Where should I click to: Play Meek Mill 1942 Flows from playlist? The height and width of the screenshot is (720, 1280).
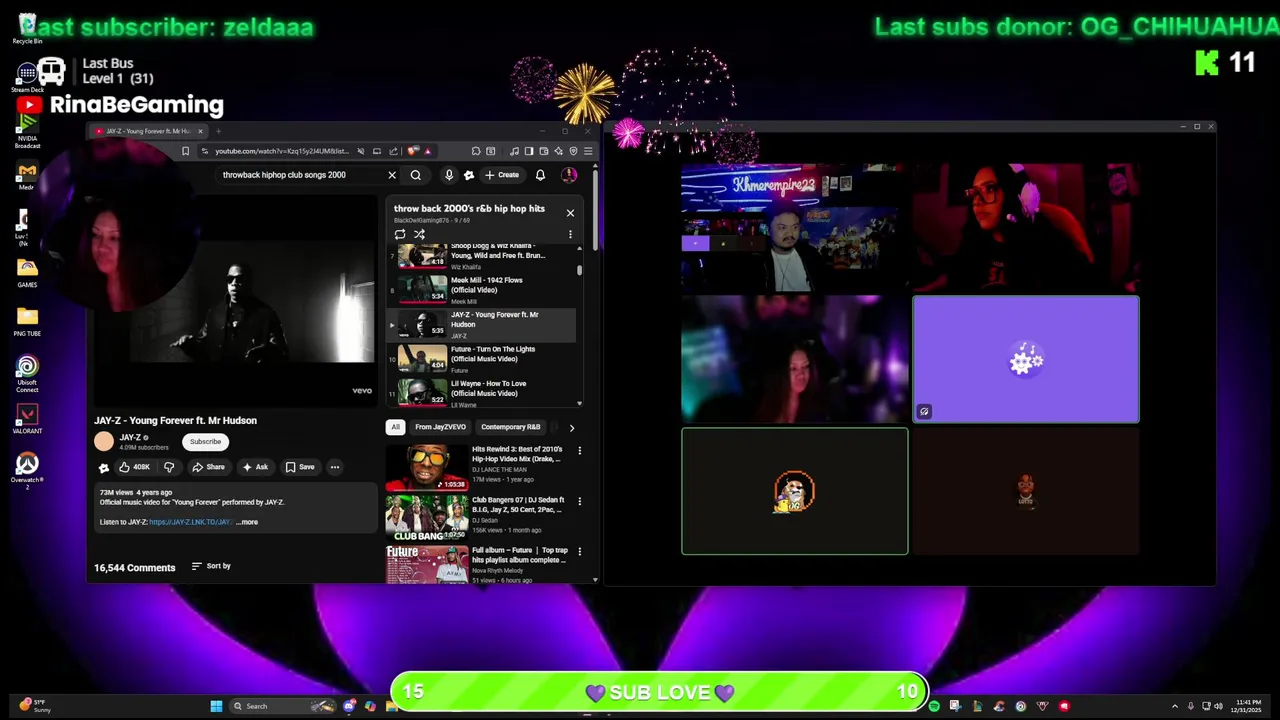pyautogui.click(x=481, y=290)
